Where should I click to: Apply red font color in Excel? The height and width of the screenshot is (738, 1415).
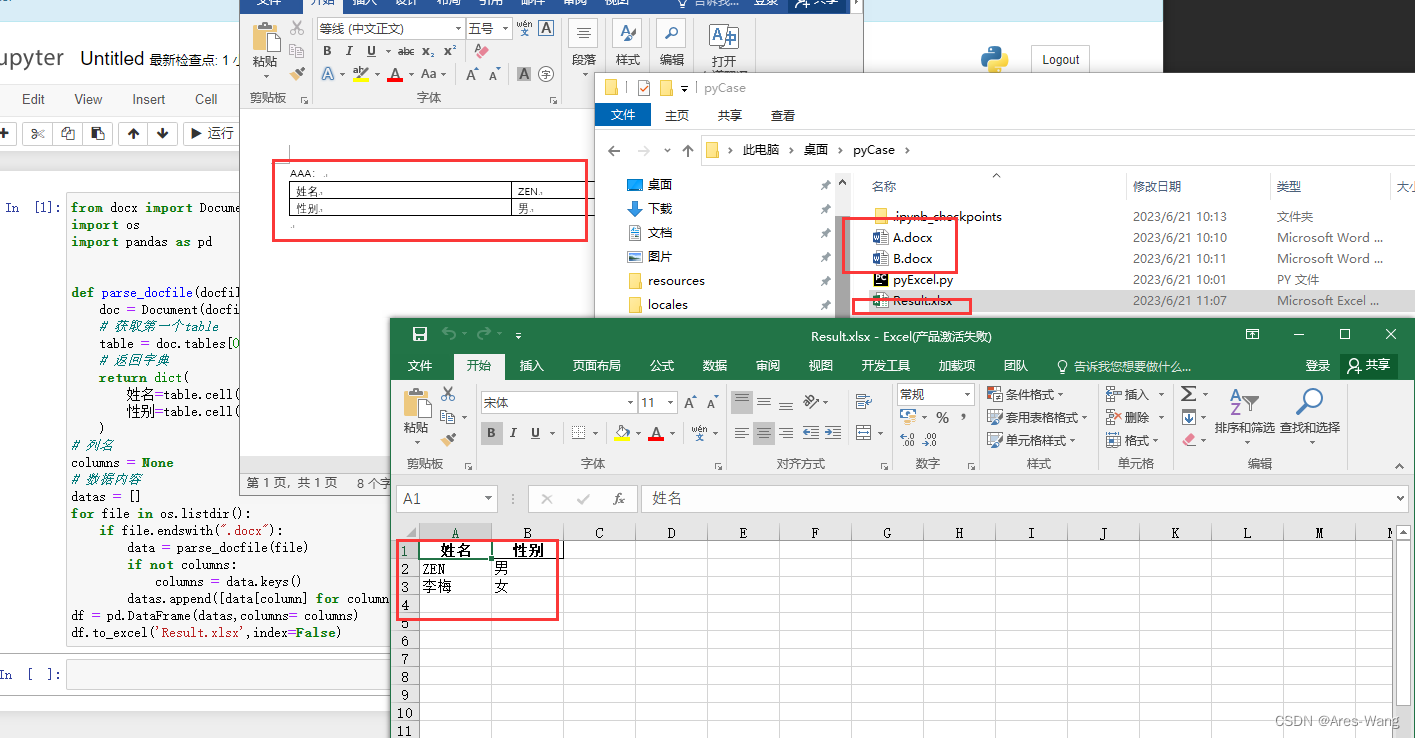(656, 433)
